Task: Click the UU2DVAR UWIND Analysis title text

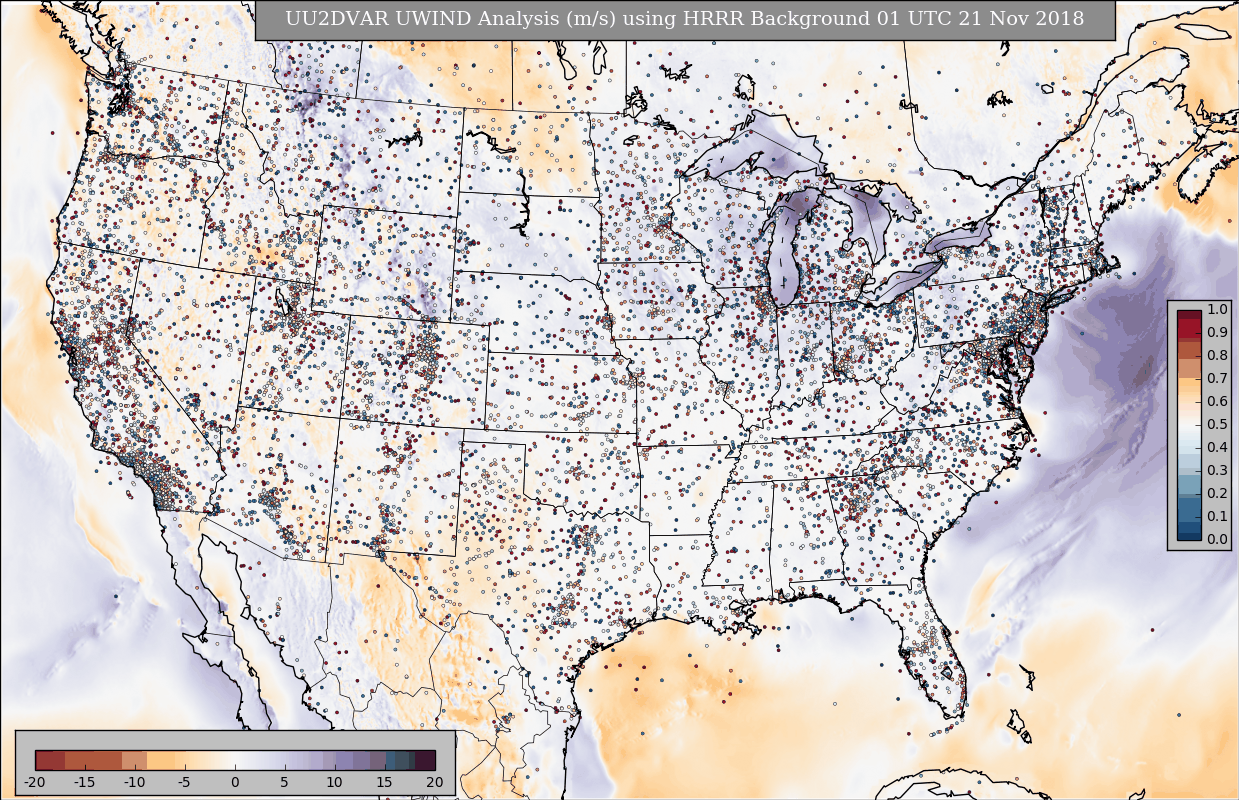Action: 684,19
